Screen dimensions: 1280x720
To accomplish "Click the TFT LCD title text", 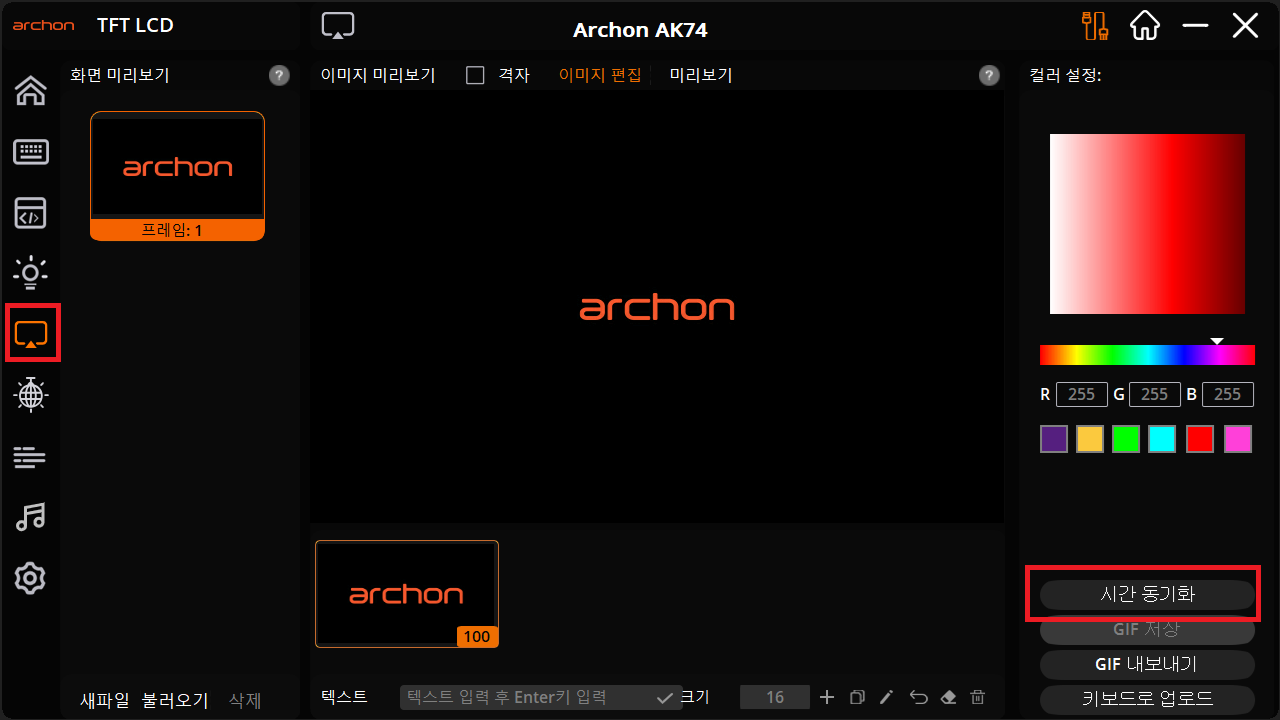I will click(135, 26).
